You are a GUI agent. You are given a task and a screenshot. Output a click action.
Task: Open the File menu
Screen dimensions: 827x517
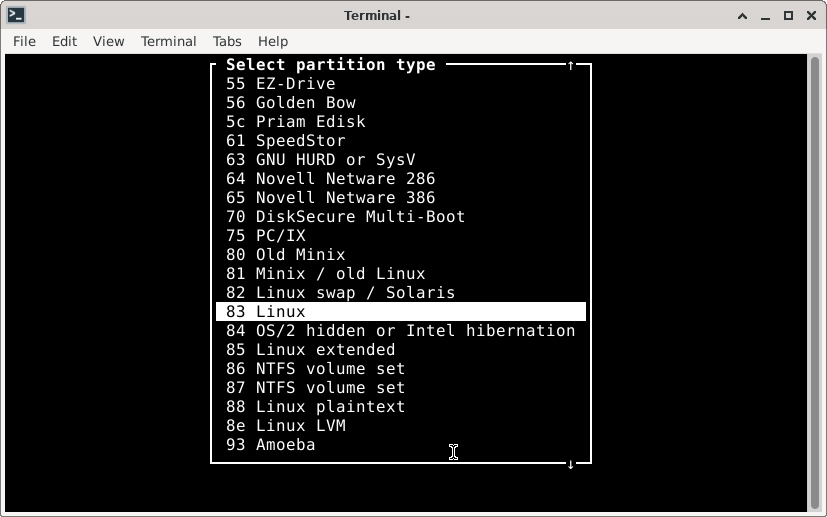24,41
